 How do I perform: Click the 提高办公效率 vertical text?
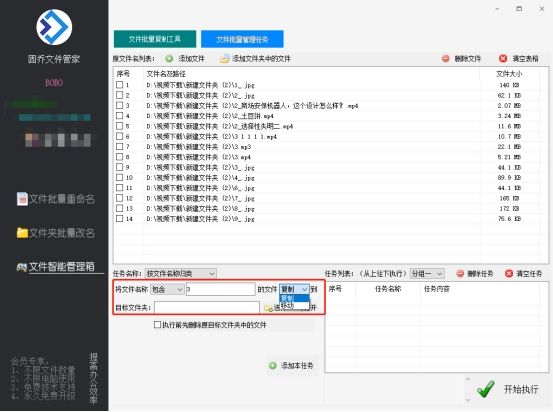[x=93, y=378]
